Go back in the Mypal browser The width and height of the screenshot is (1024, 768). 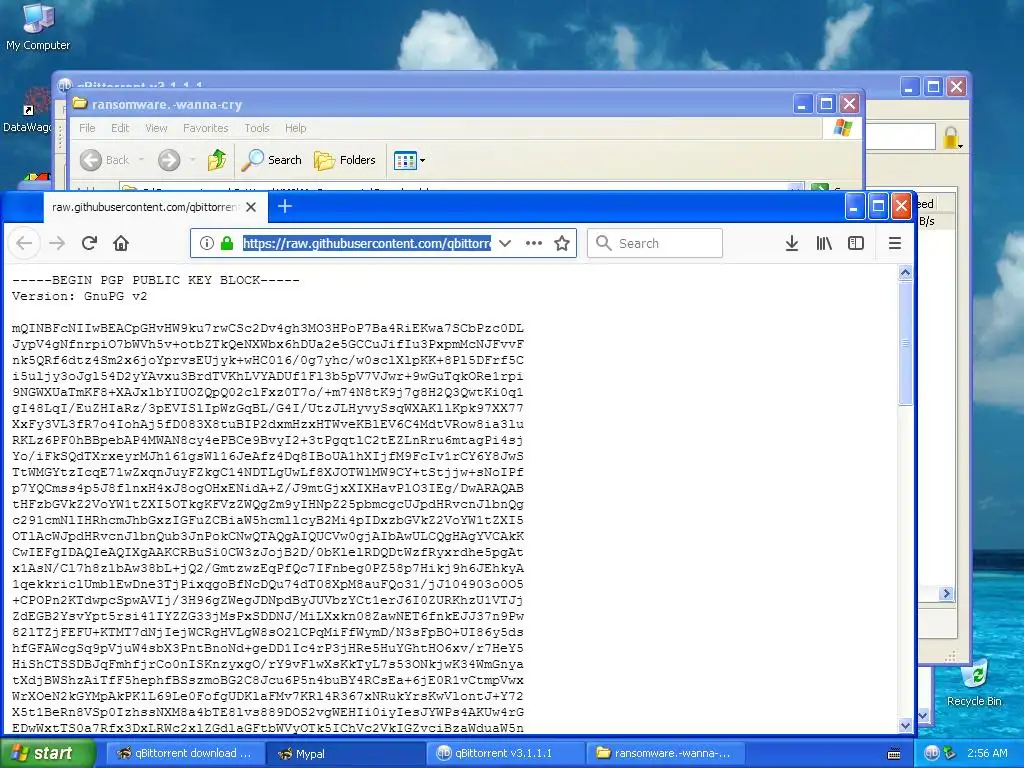point(24,244)
